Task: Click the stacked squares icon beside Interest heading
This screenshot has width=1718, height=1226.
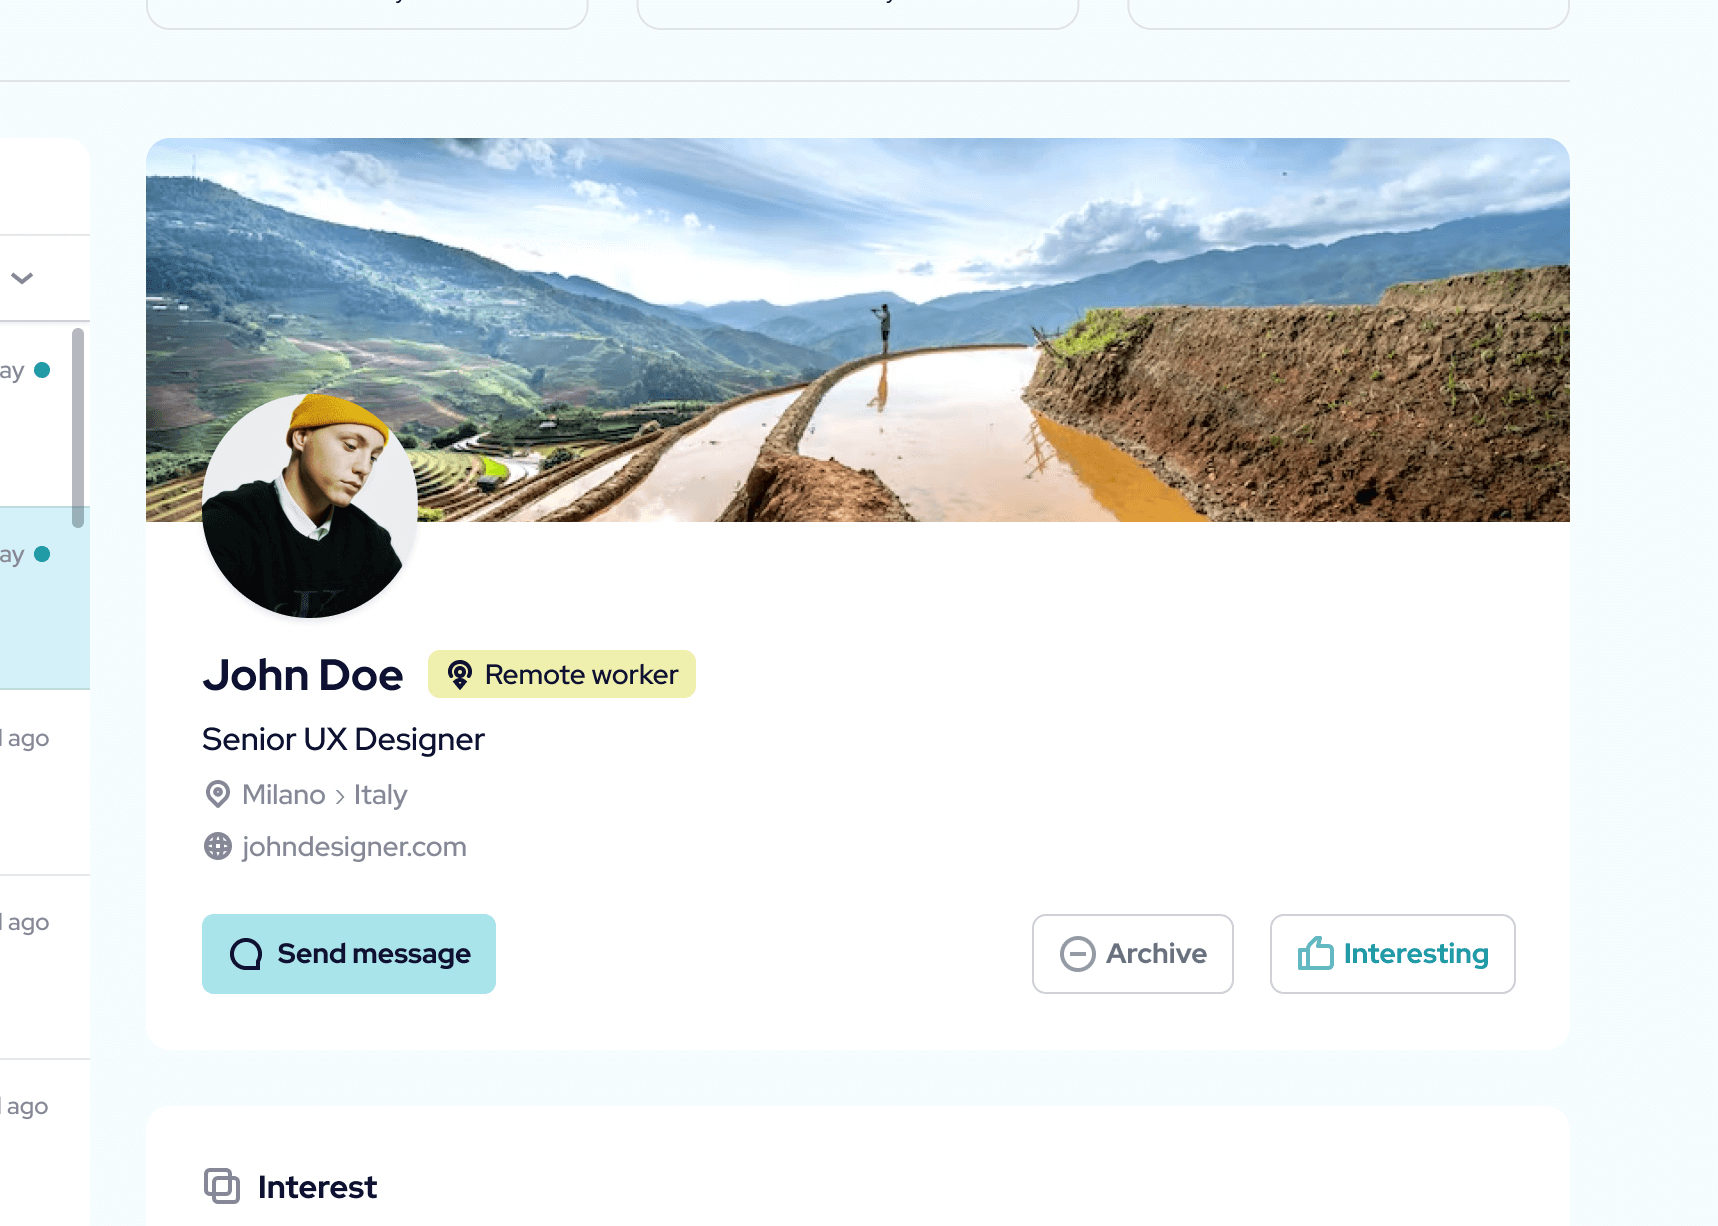Action: 222,1186
